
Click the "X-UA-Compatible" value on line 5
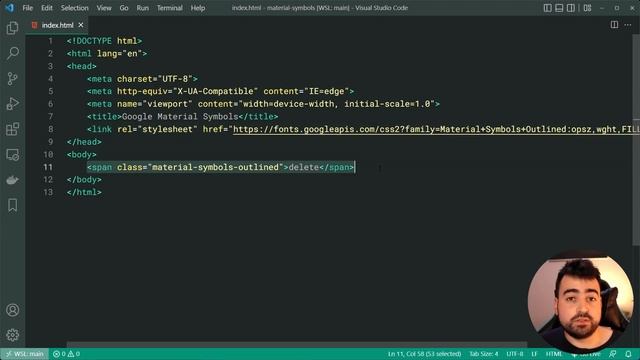pos(216,91)
